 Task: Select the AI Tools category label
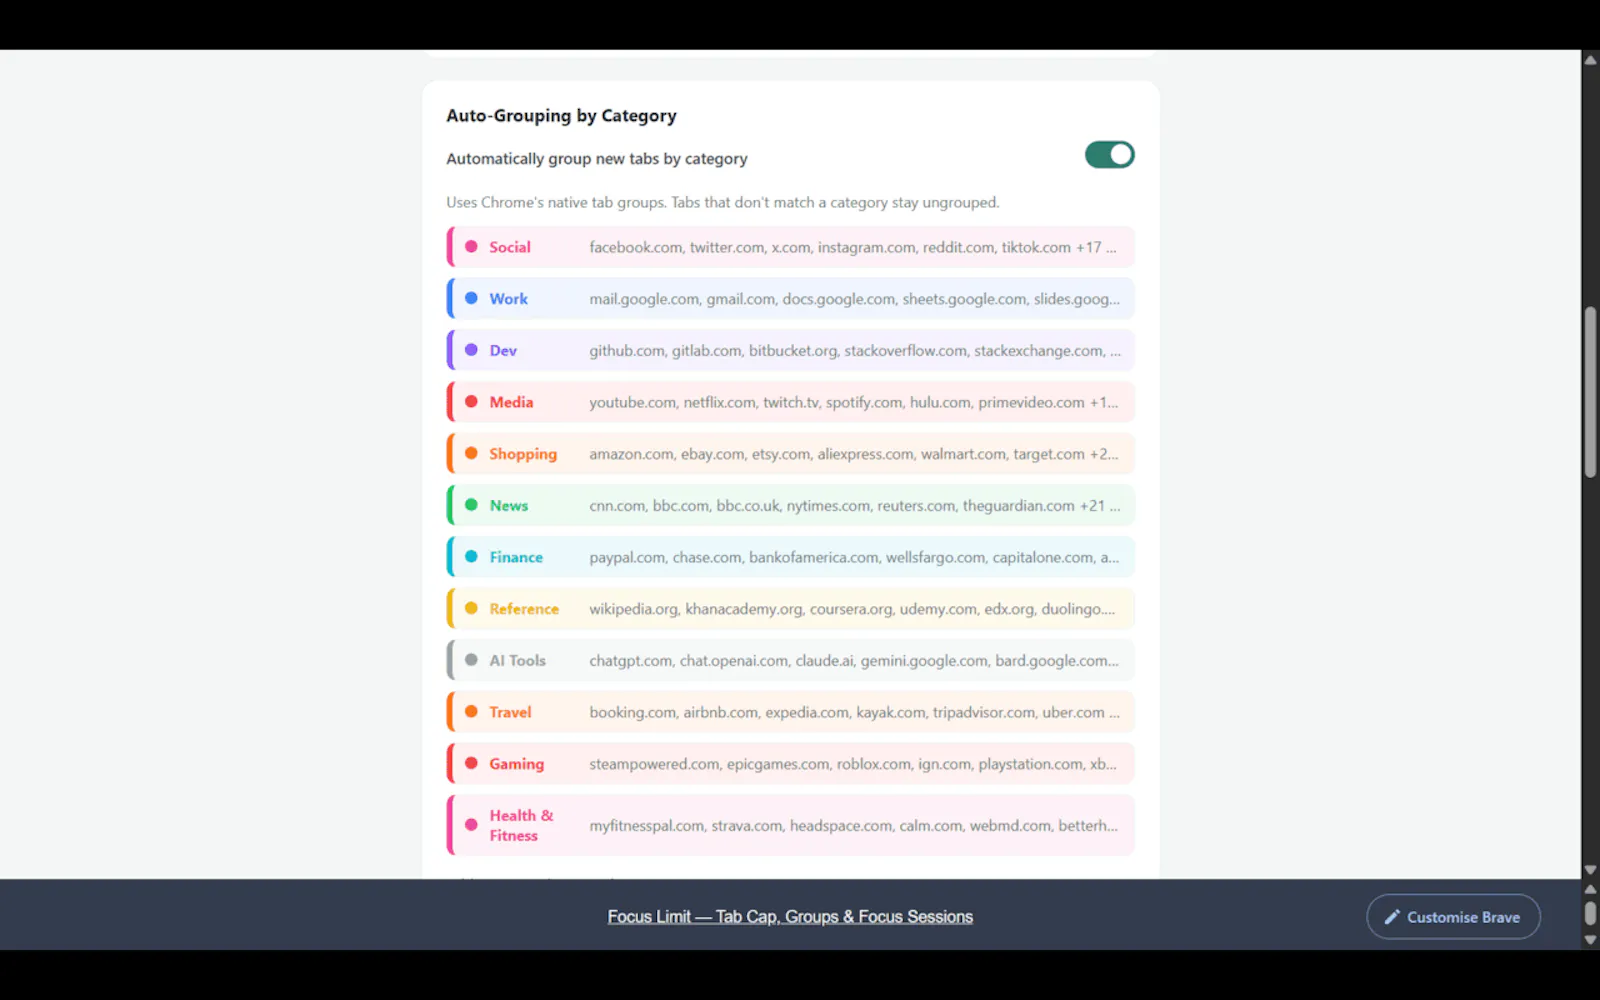[x=517, y=661]
